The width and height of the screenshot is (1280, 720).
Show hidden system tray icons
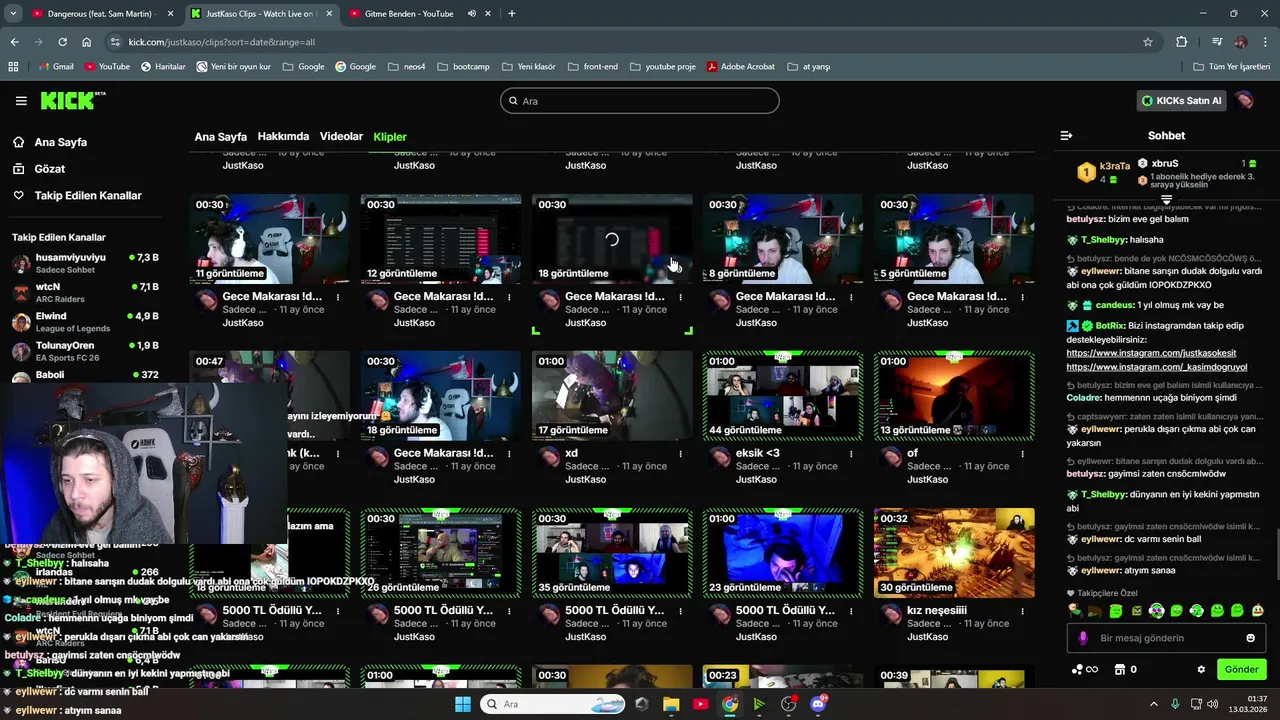click(1153, 704)
